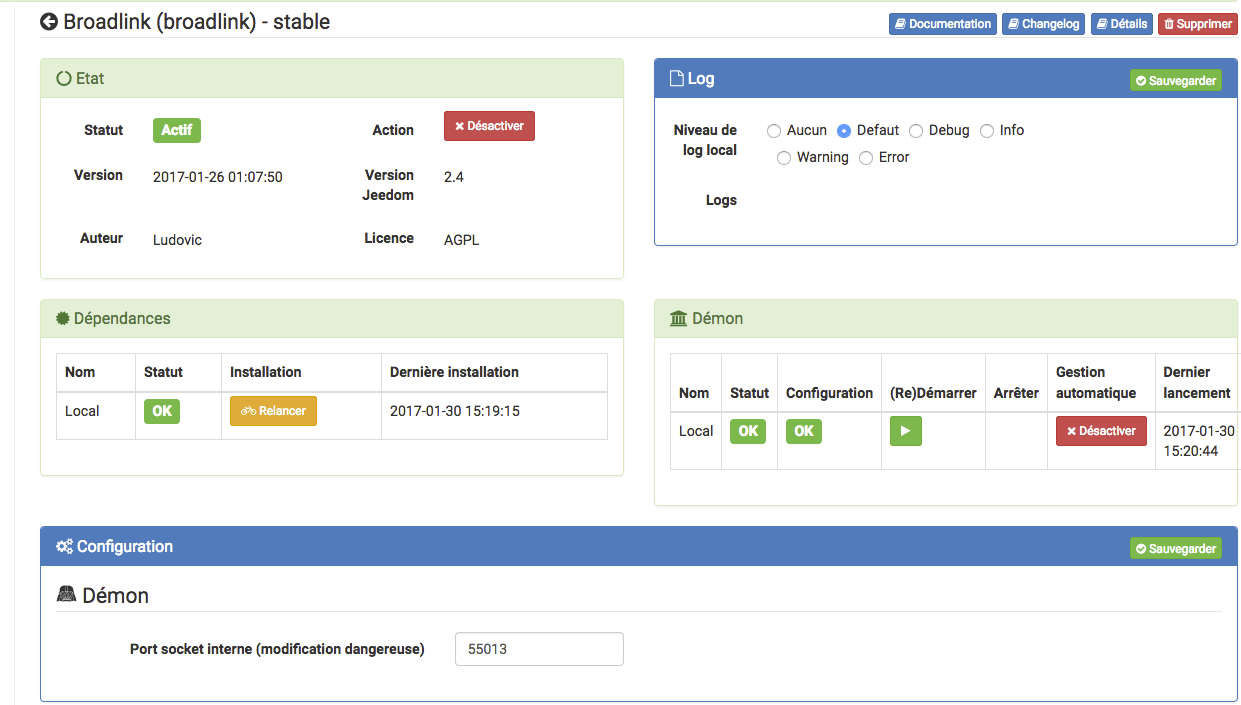
Task: Select the Warning log level
Action: pos(784,157)
